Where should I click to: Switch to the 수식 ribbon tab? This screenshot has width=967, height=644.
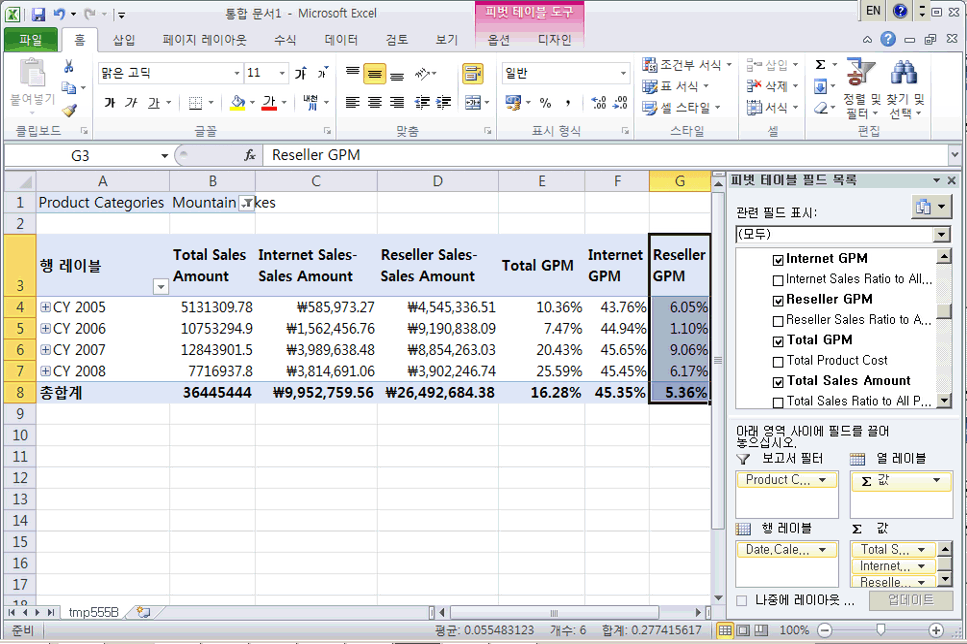[285, 40]
